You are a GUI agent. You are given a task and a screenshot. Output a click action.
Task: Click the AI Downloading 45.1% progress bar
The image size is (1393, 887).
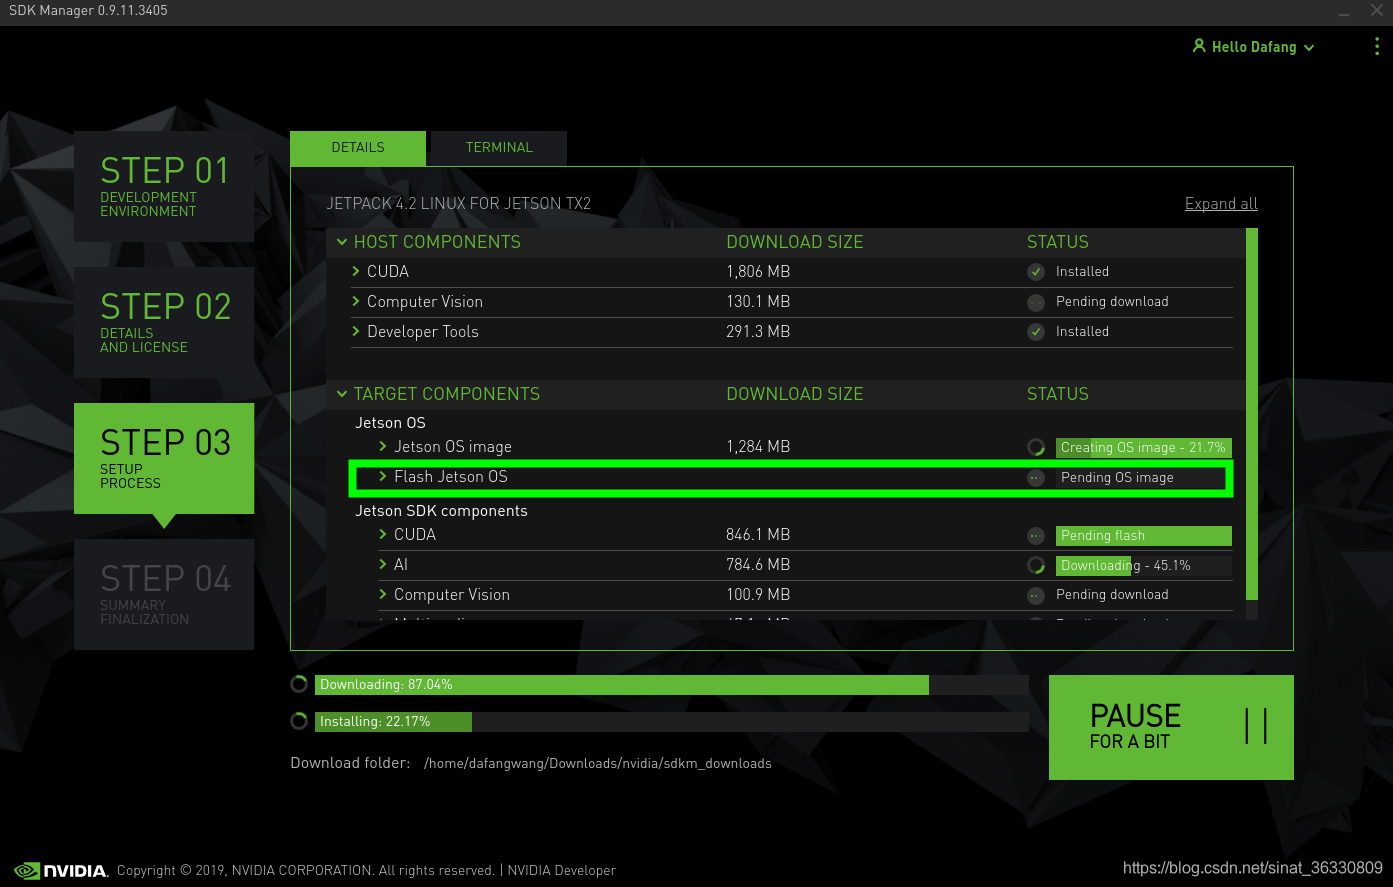pyautogui.click(x=1143, y=565)
